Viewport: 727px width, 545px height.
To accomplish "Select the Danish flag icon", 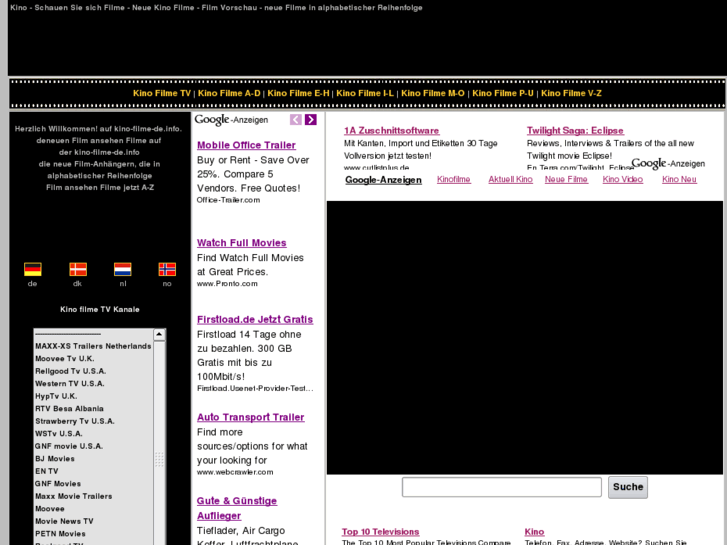I will (x=78, y=269).
